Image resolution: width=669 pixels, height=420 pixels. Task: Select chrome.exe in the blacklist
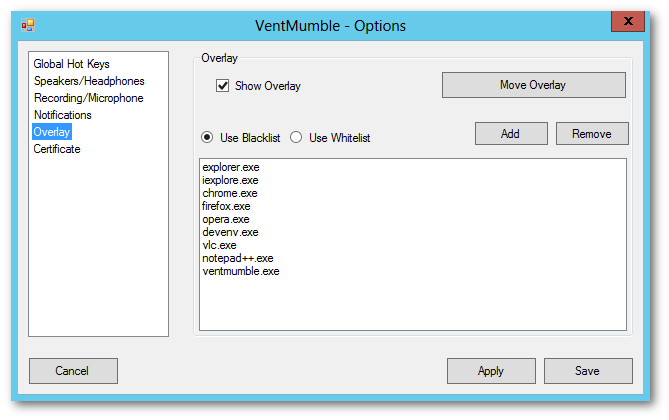coord(230,193)
